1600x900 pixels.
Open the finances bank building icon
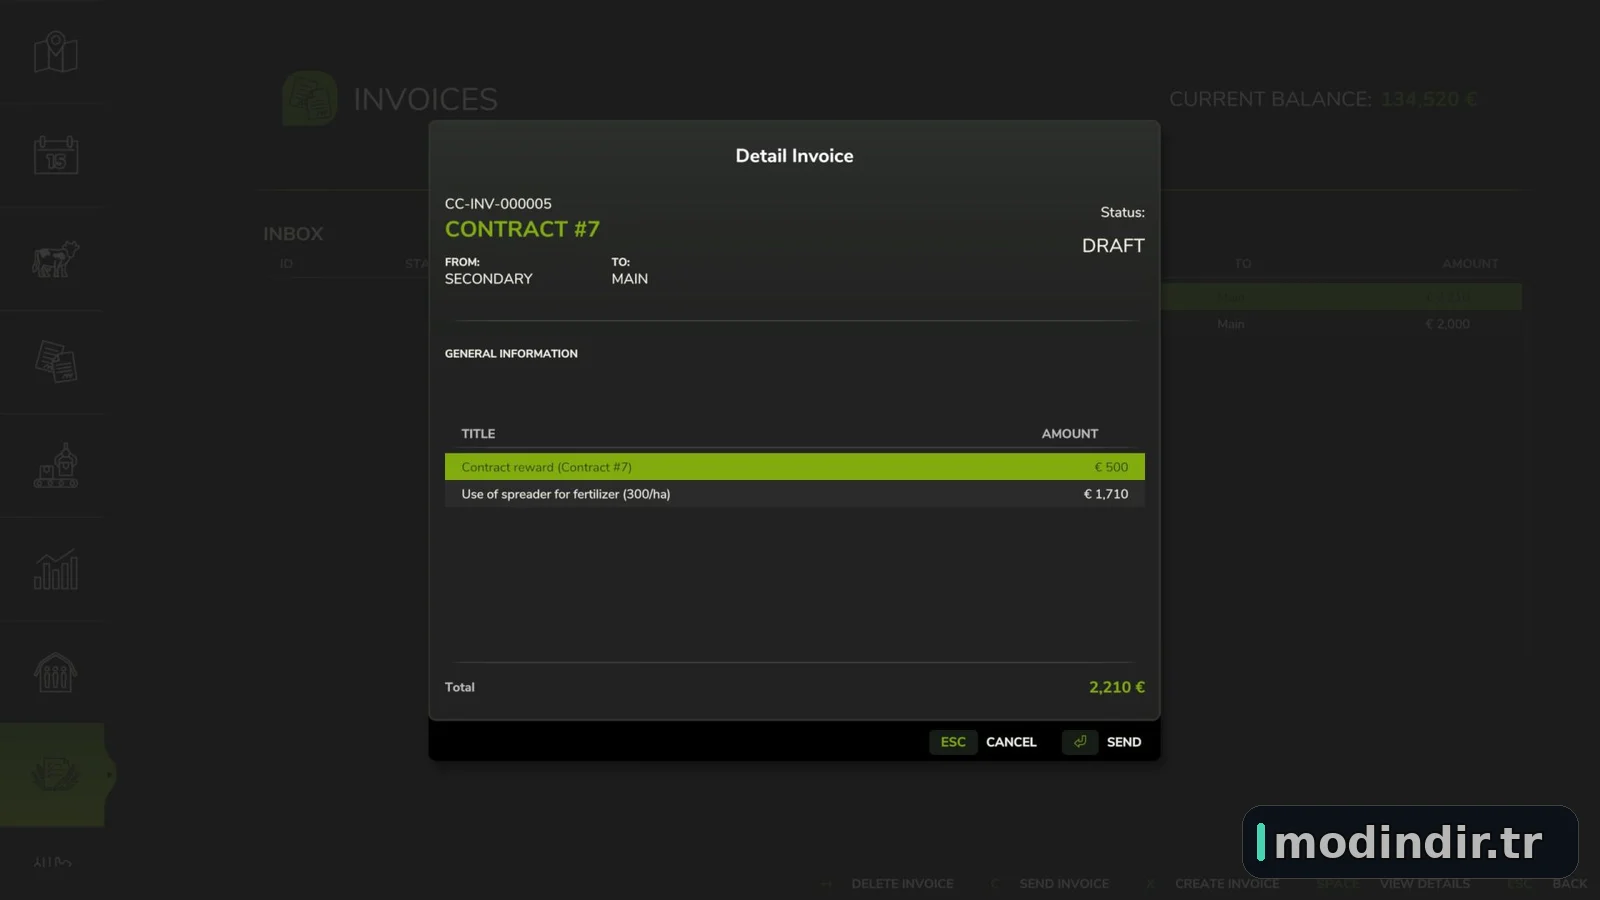[56, 672]
